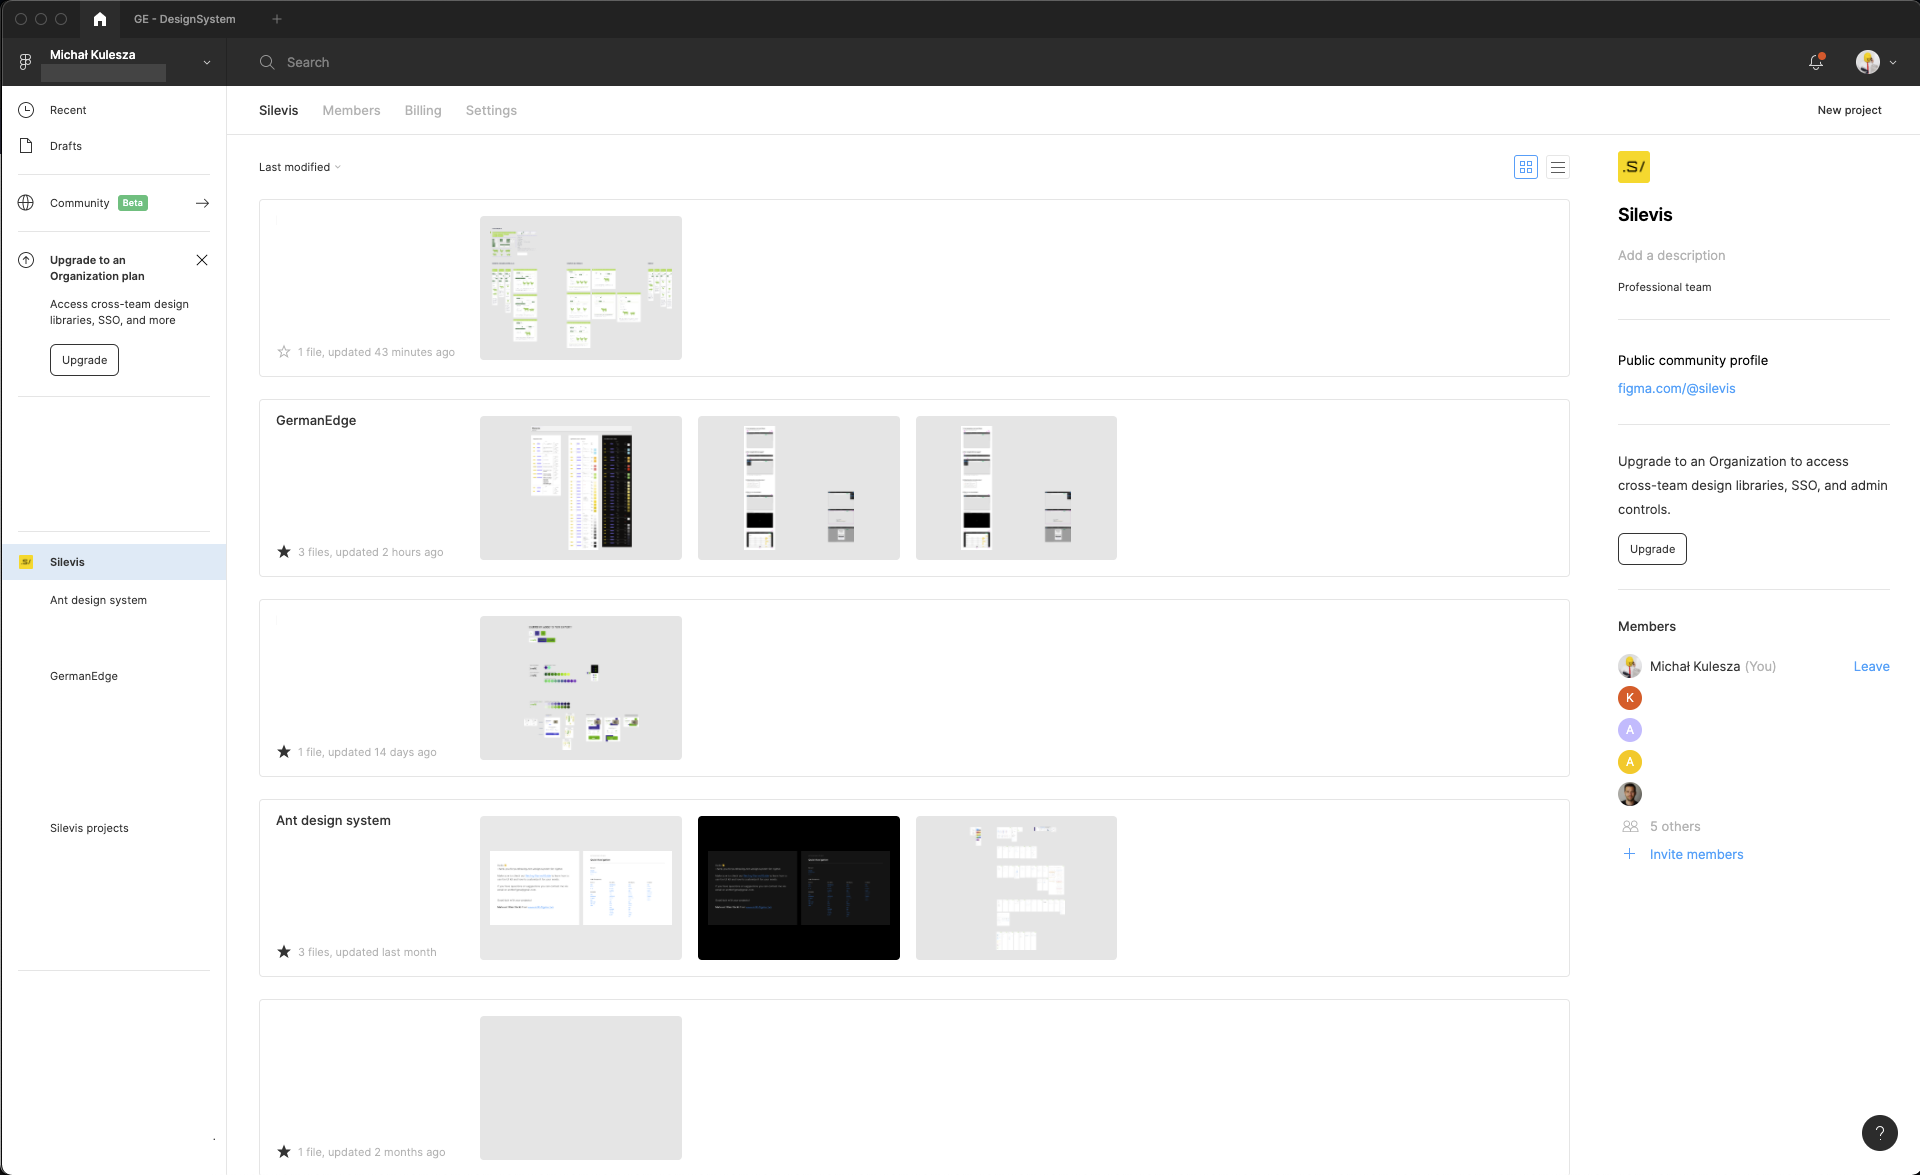Unstar the GermanEdge project
This screenshot has height=1175, width=1920.
[284, 552]
